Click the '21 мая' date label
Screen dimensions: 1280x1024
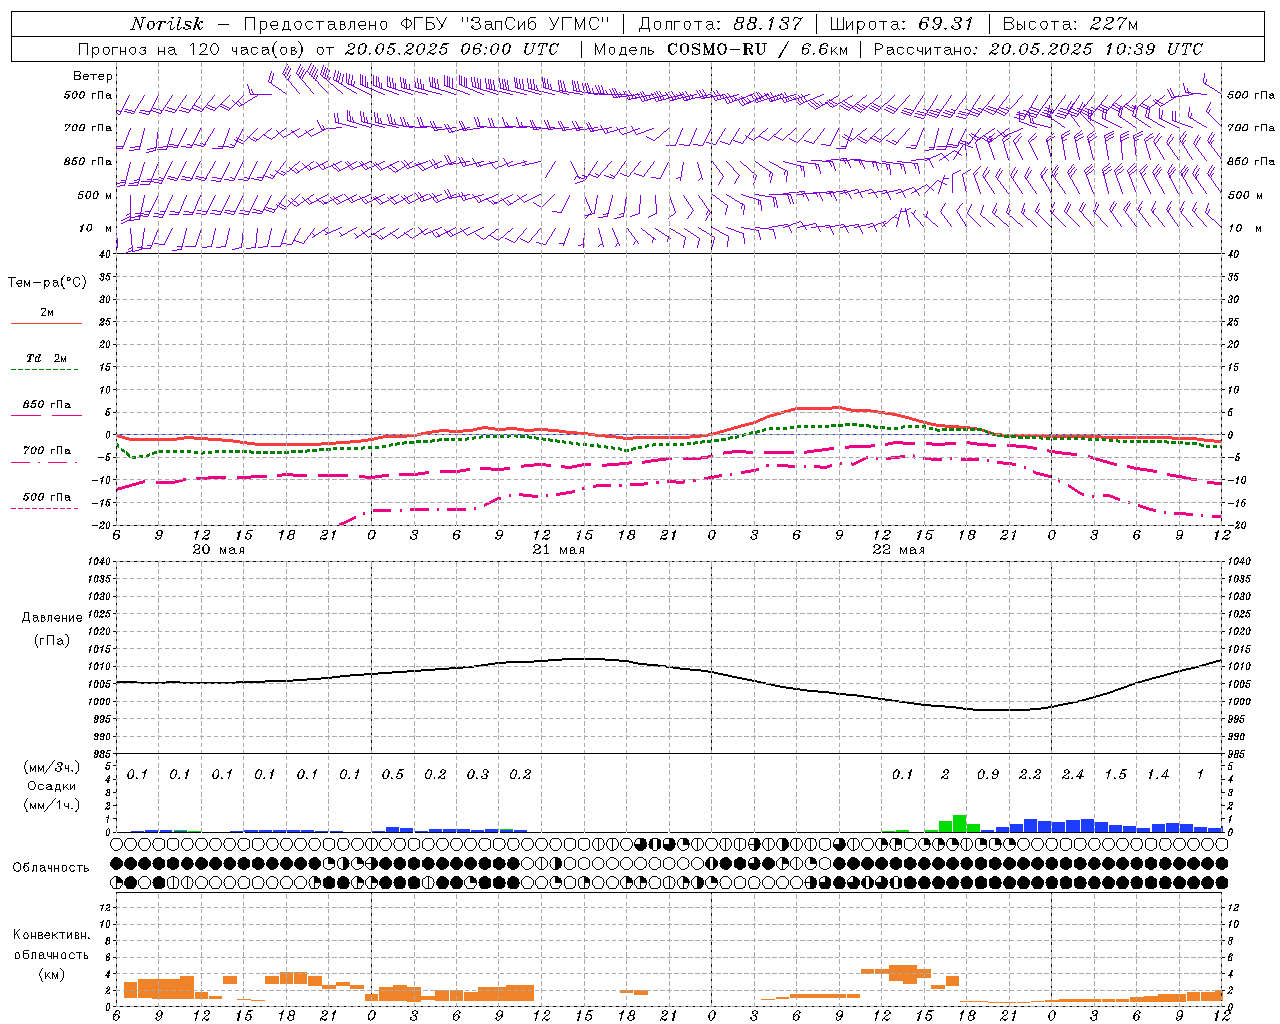(558, 550)
